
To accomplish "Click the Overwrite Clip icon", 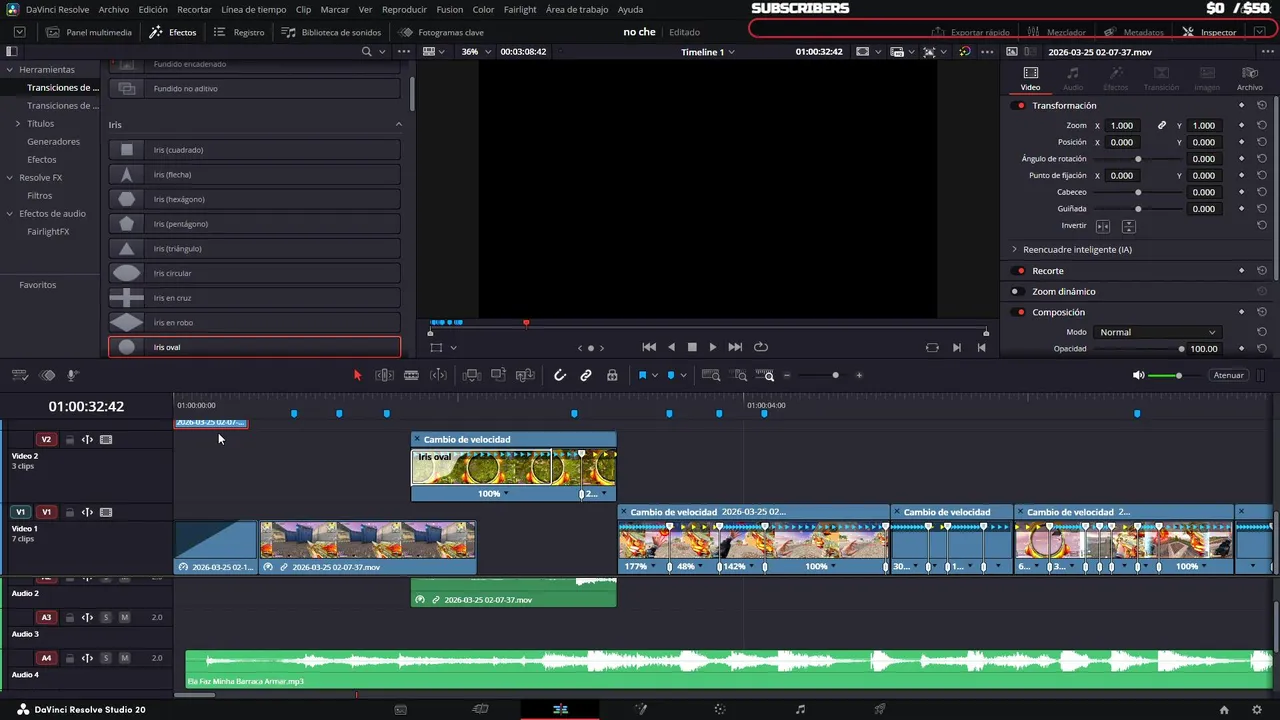I will point(498,375).
